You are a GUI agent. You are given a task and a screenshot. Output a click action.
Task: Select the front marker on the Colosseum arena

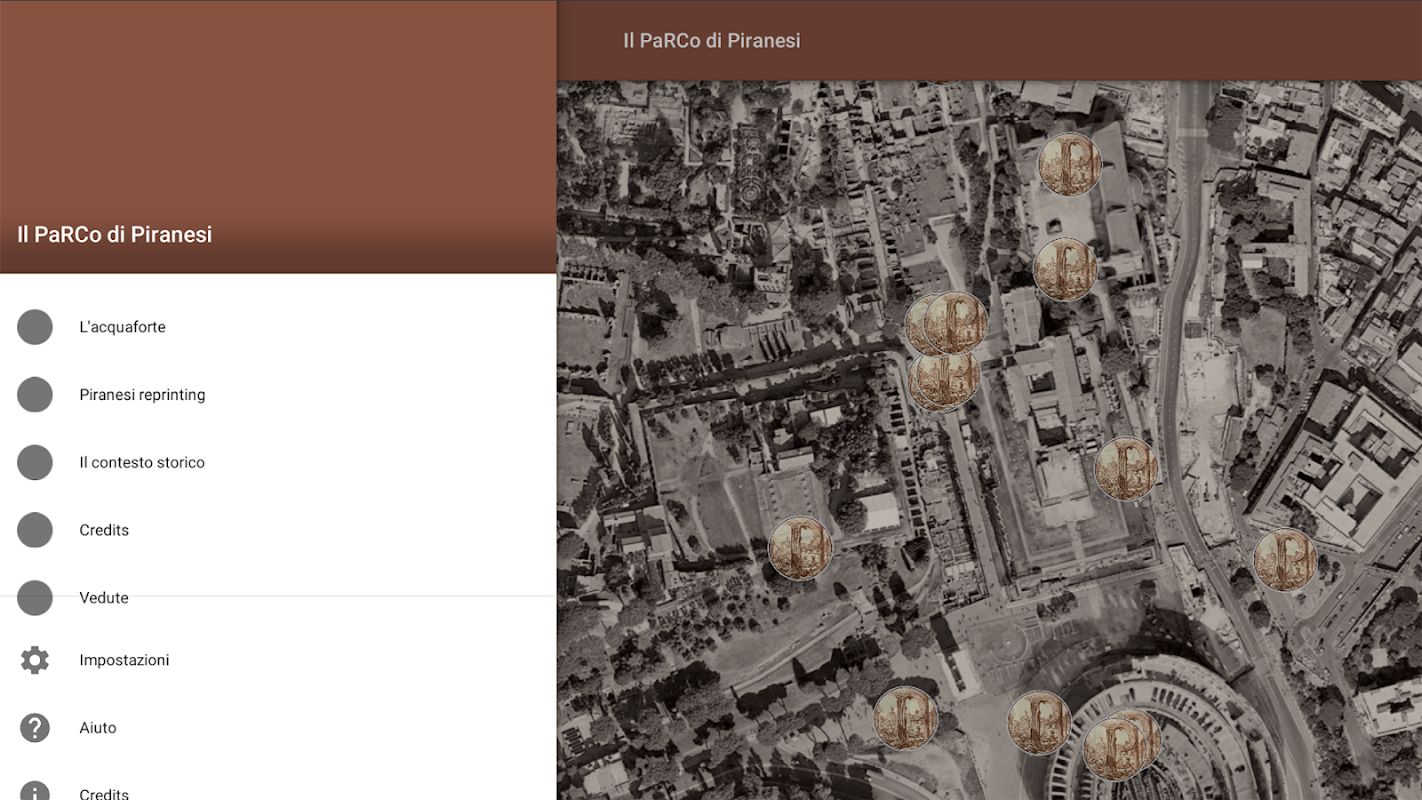(1114, 749)
